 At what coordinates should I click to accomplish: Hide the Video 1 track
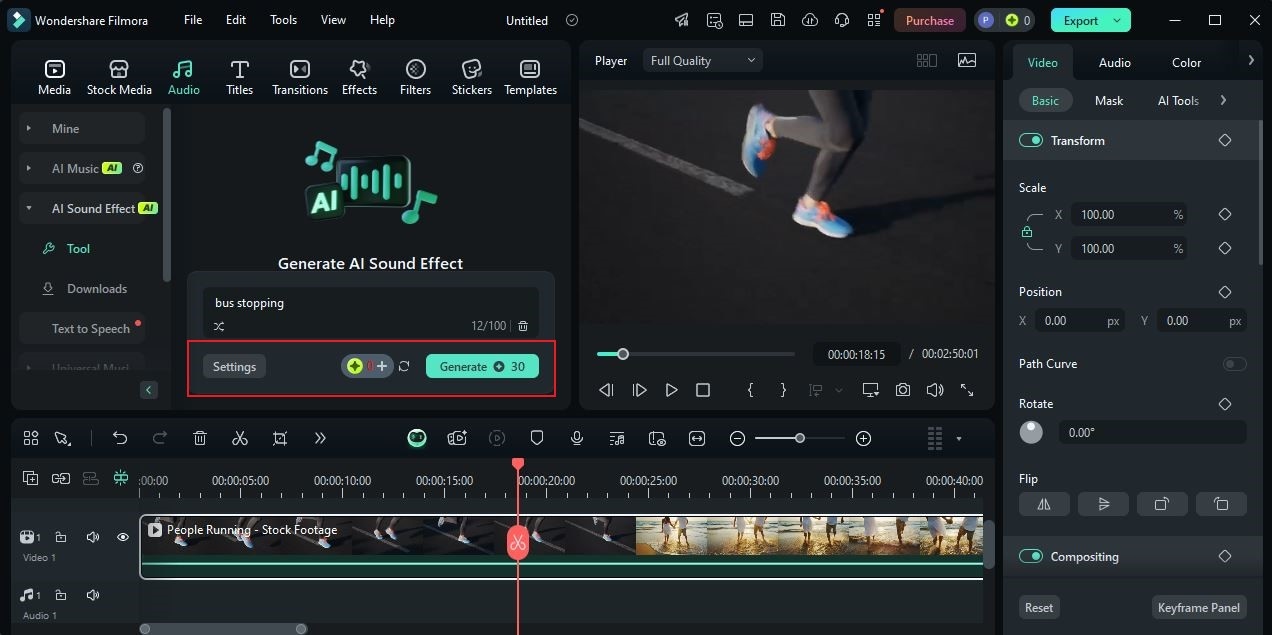pyautogui.click(x=123, y=538)
